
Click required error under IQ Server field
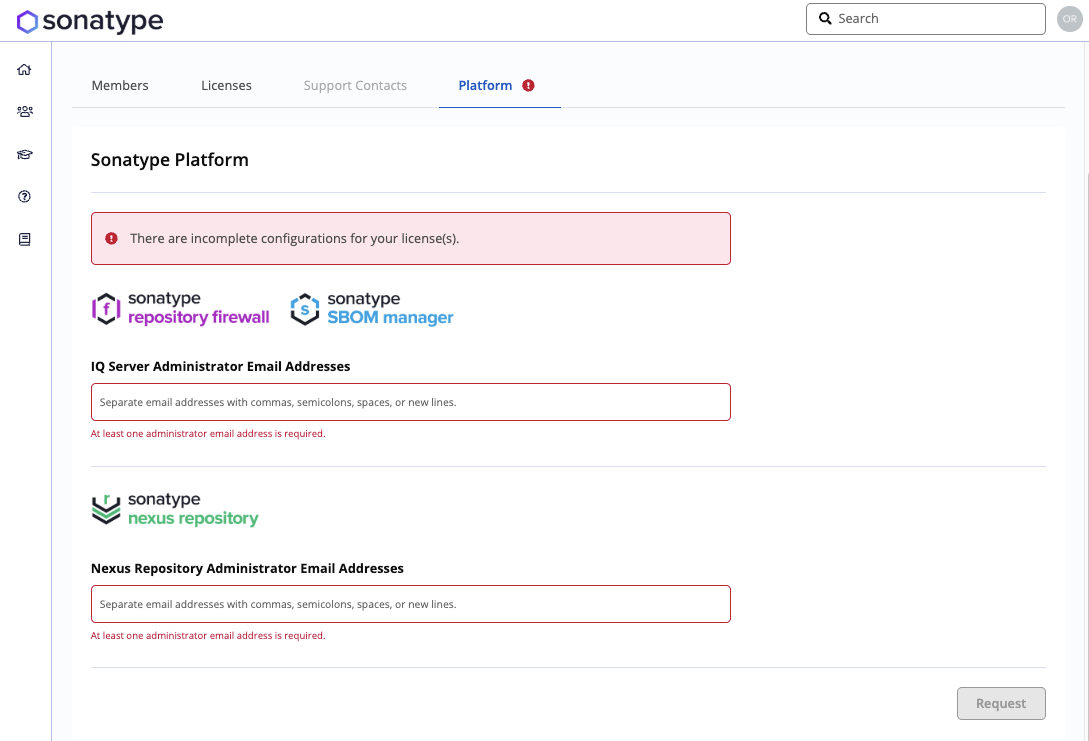point(208,433)
